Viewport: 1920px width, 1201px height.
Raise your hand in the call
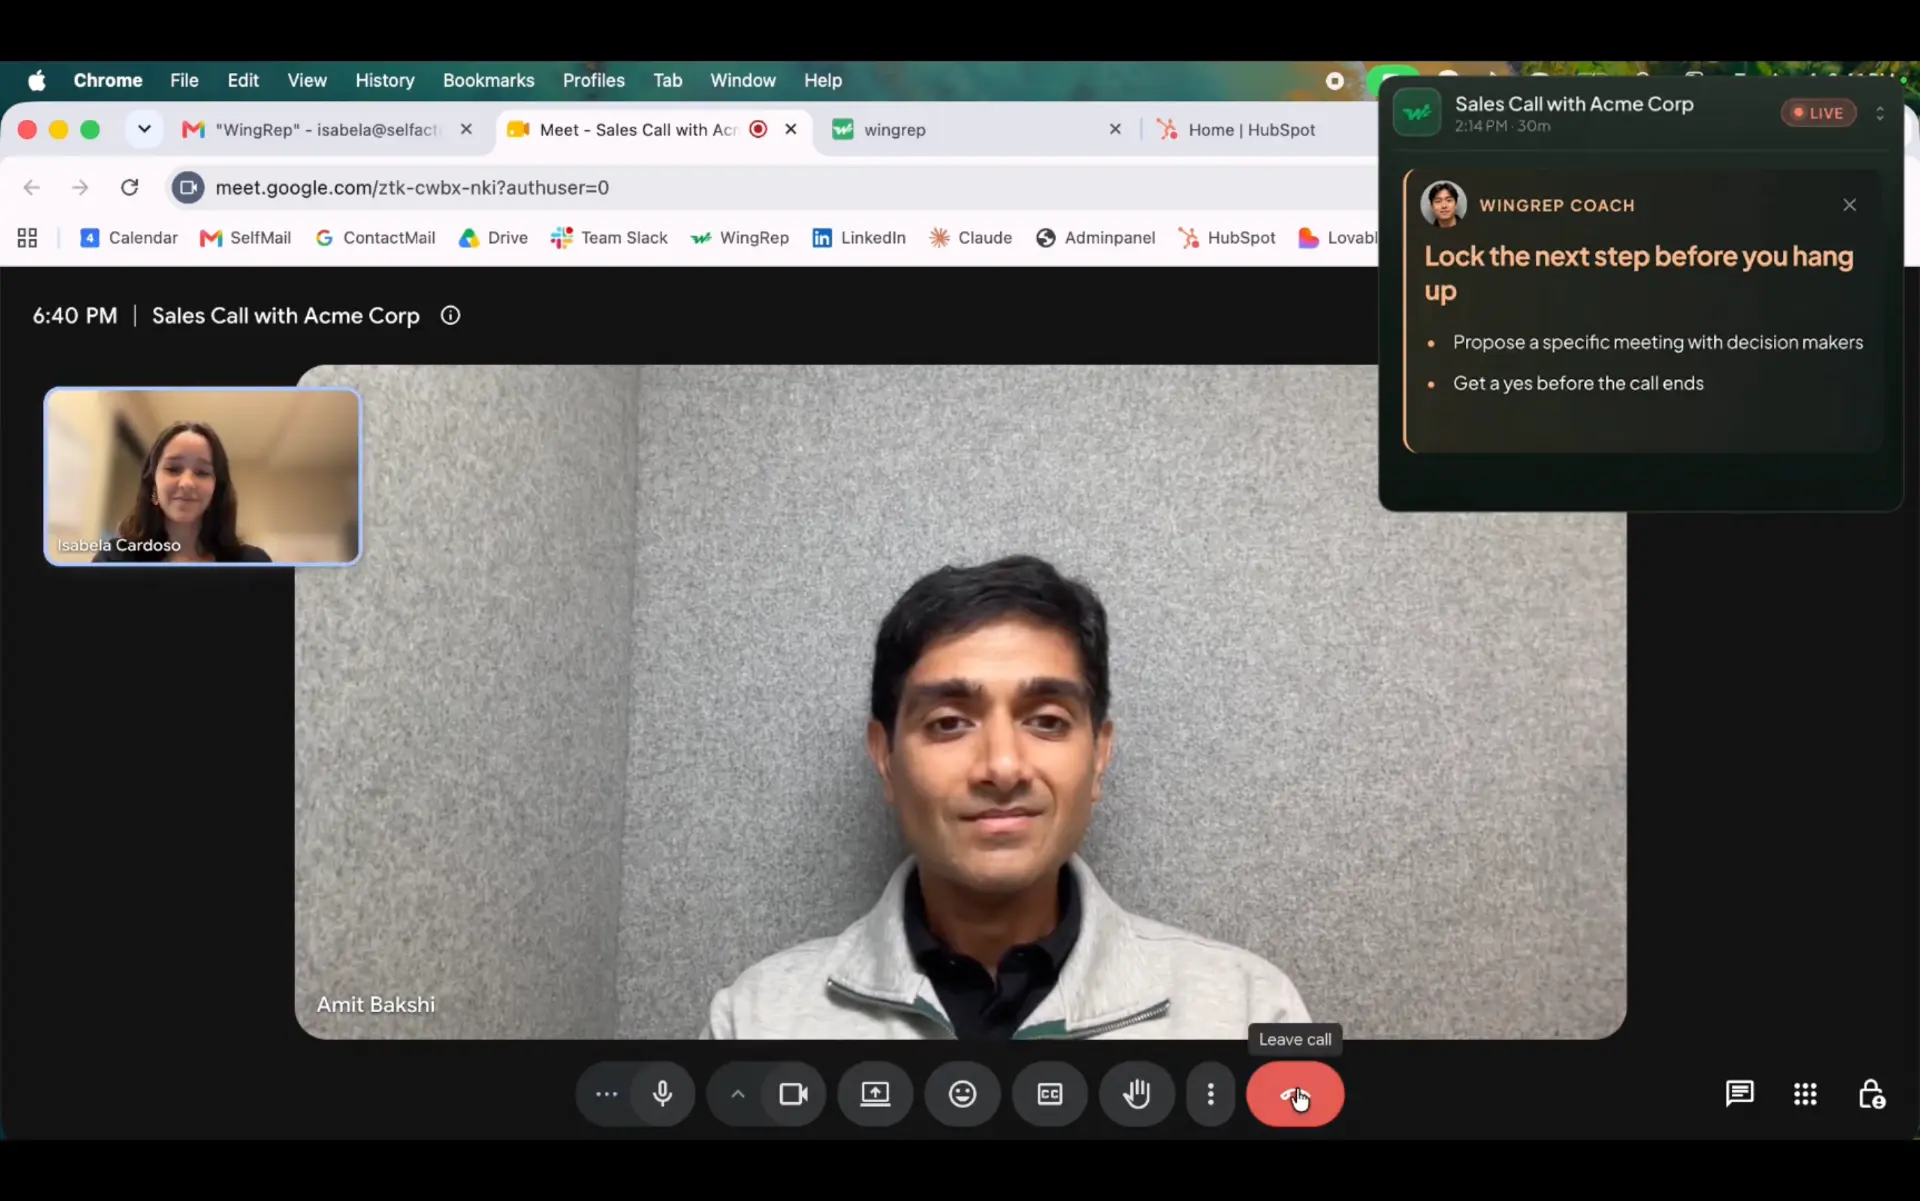click(1137, 1094)
